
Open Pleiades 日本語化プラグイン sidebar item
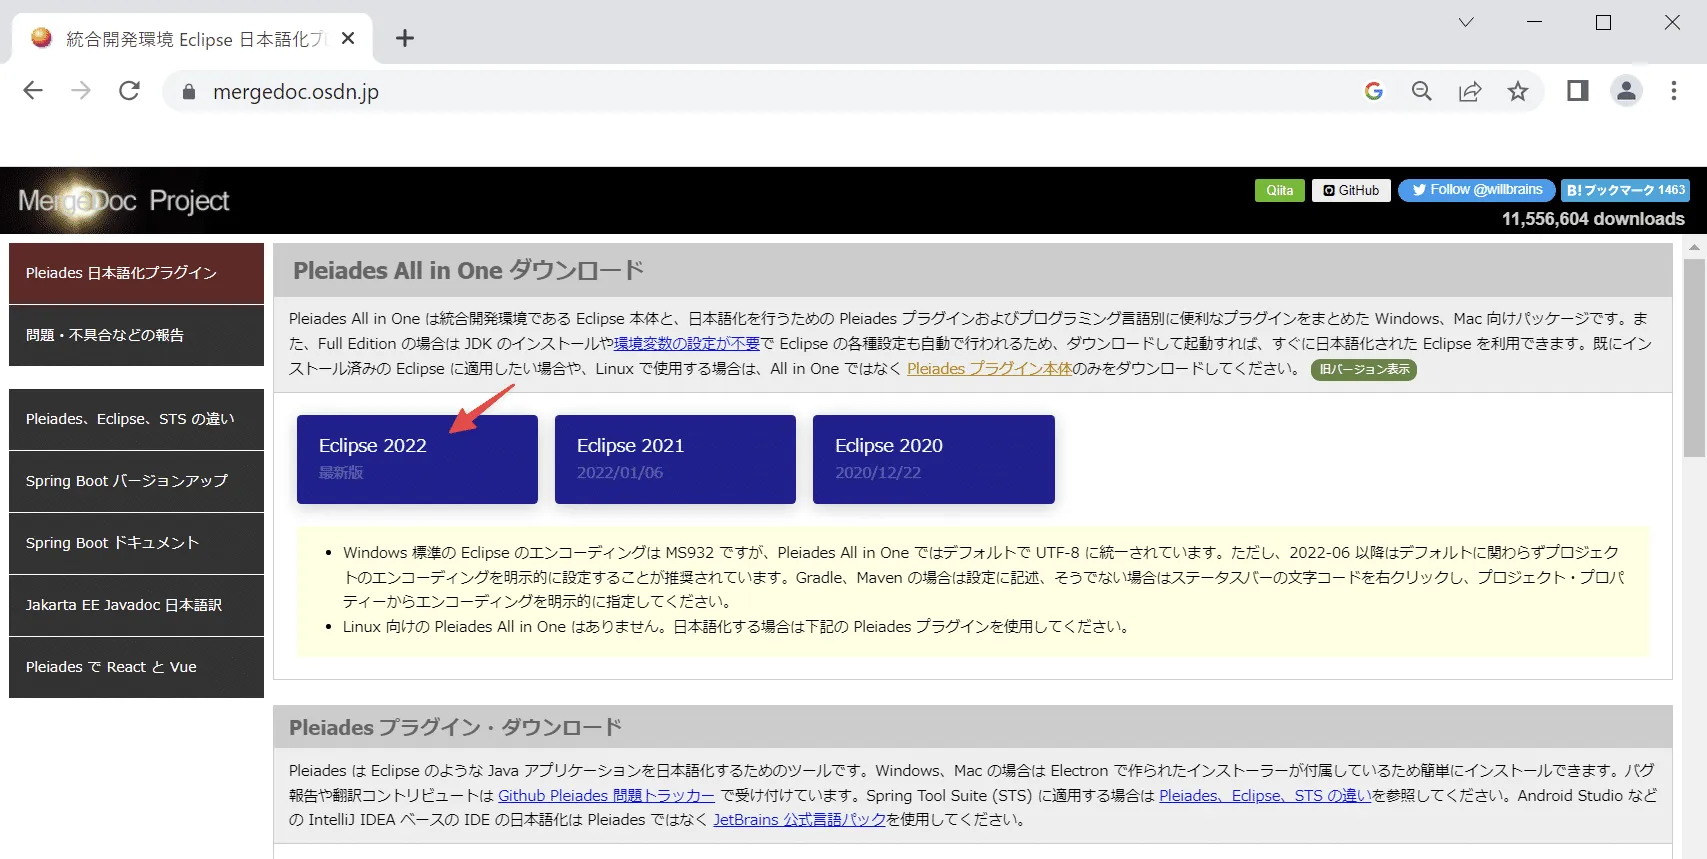point(136,273)
